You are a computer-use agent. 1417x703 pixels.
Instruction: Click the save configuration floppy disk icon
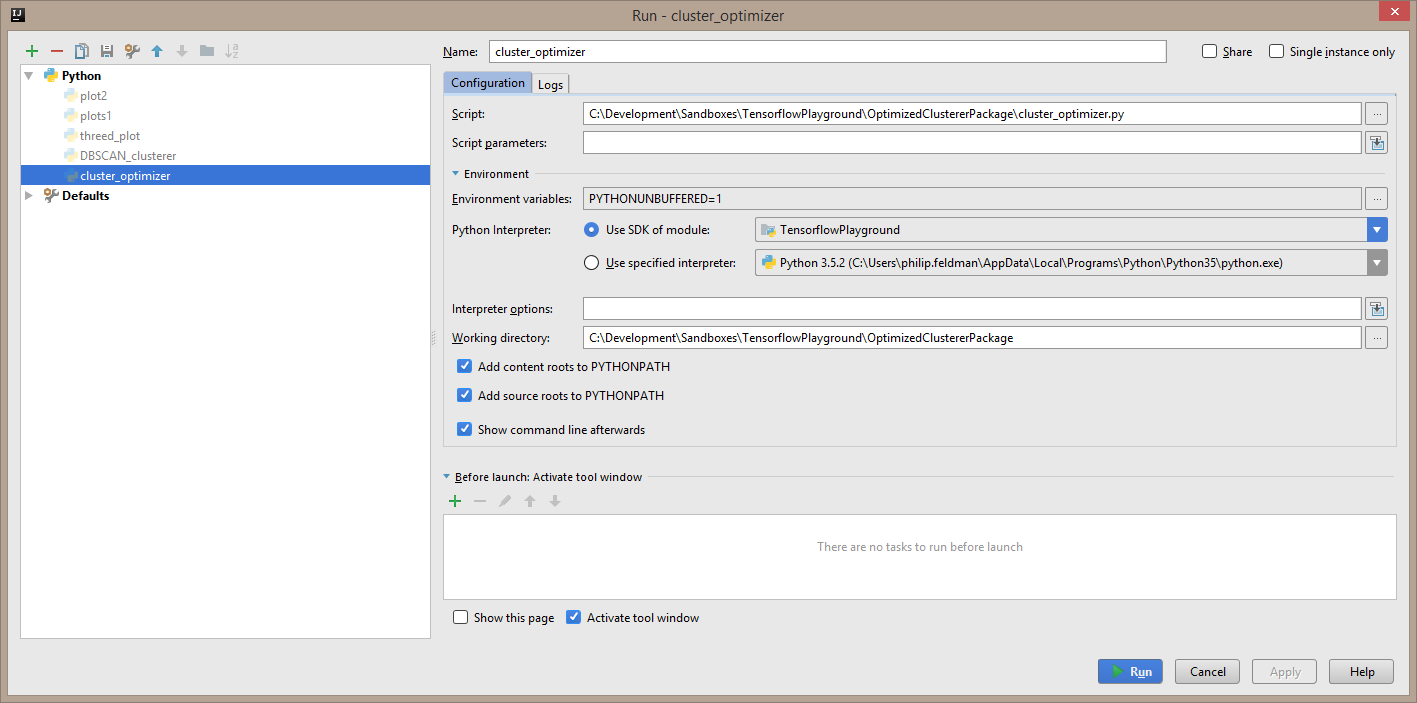click(x=107, y=51)
